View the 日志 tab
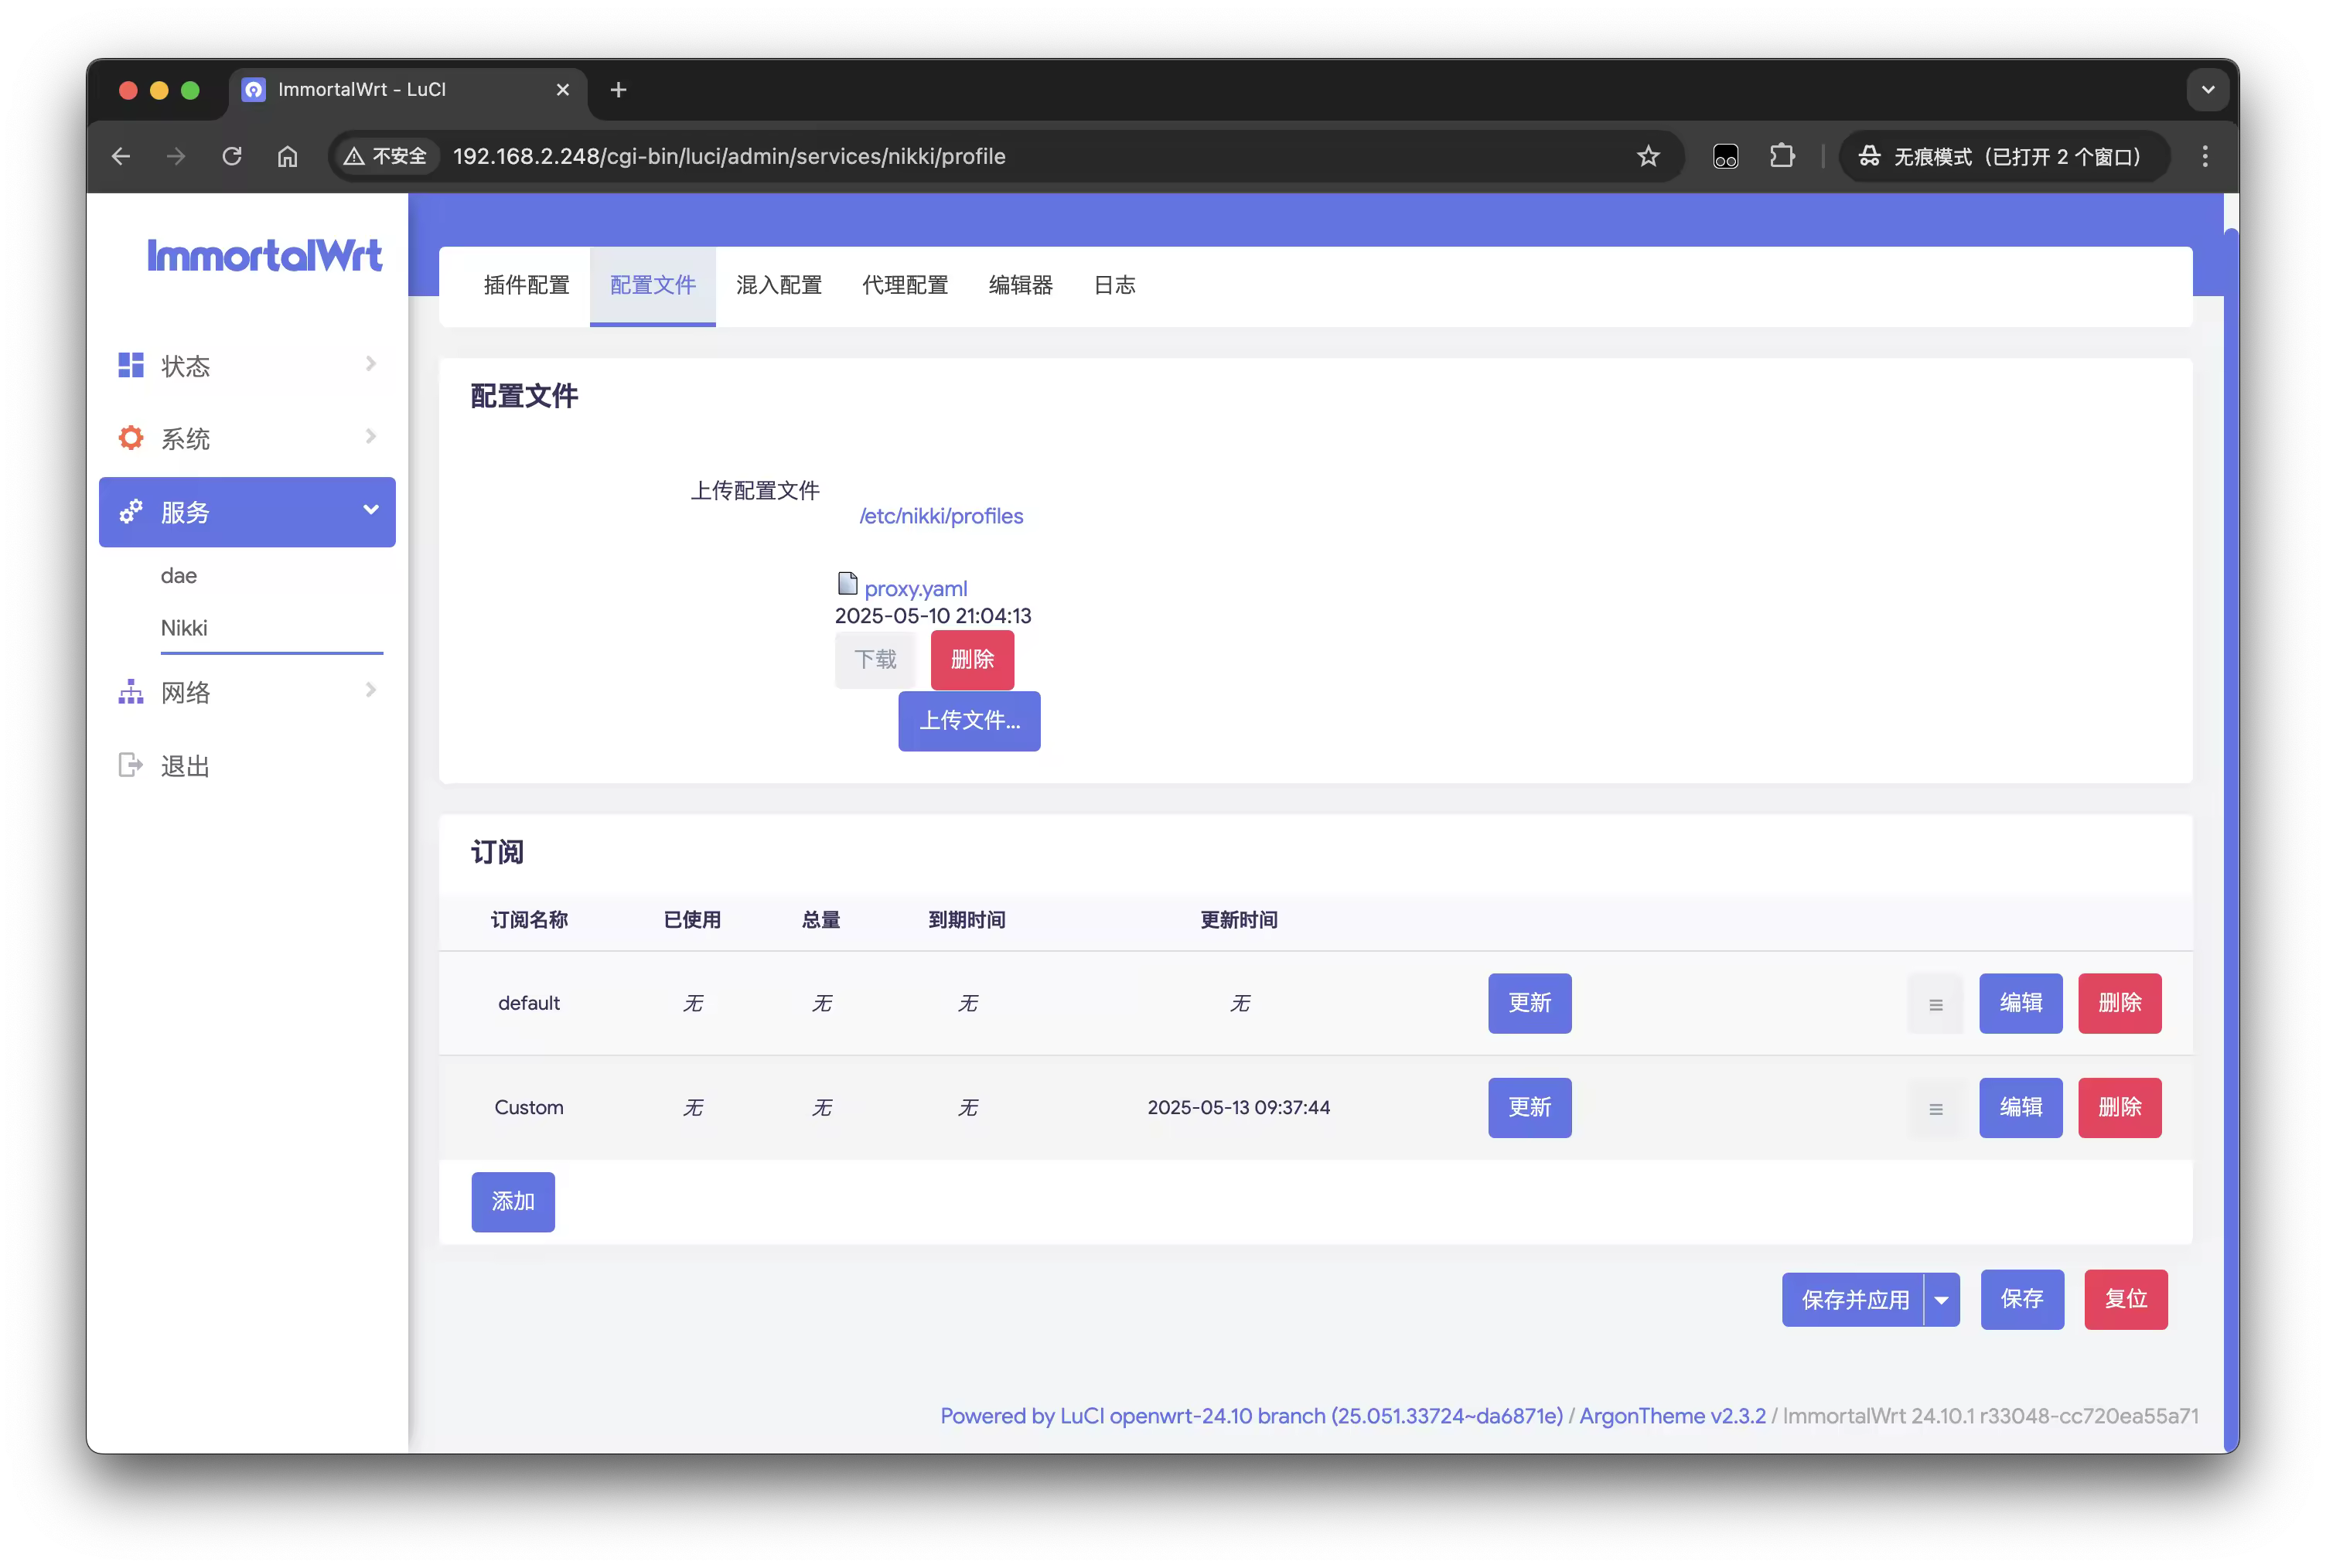The width and height of the screenshot is (2326, 1568). (x=1115, y=285)
